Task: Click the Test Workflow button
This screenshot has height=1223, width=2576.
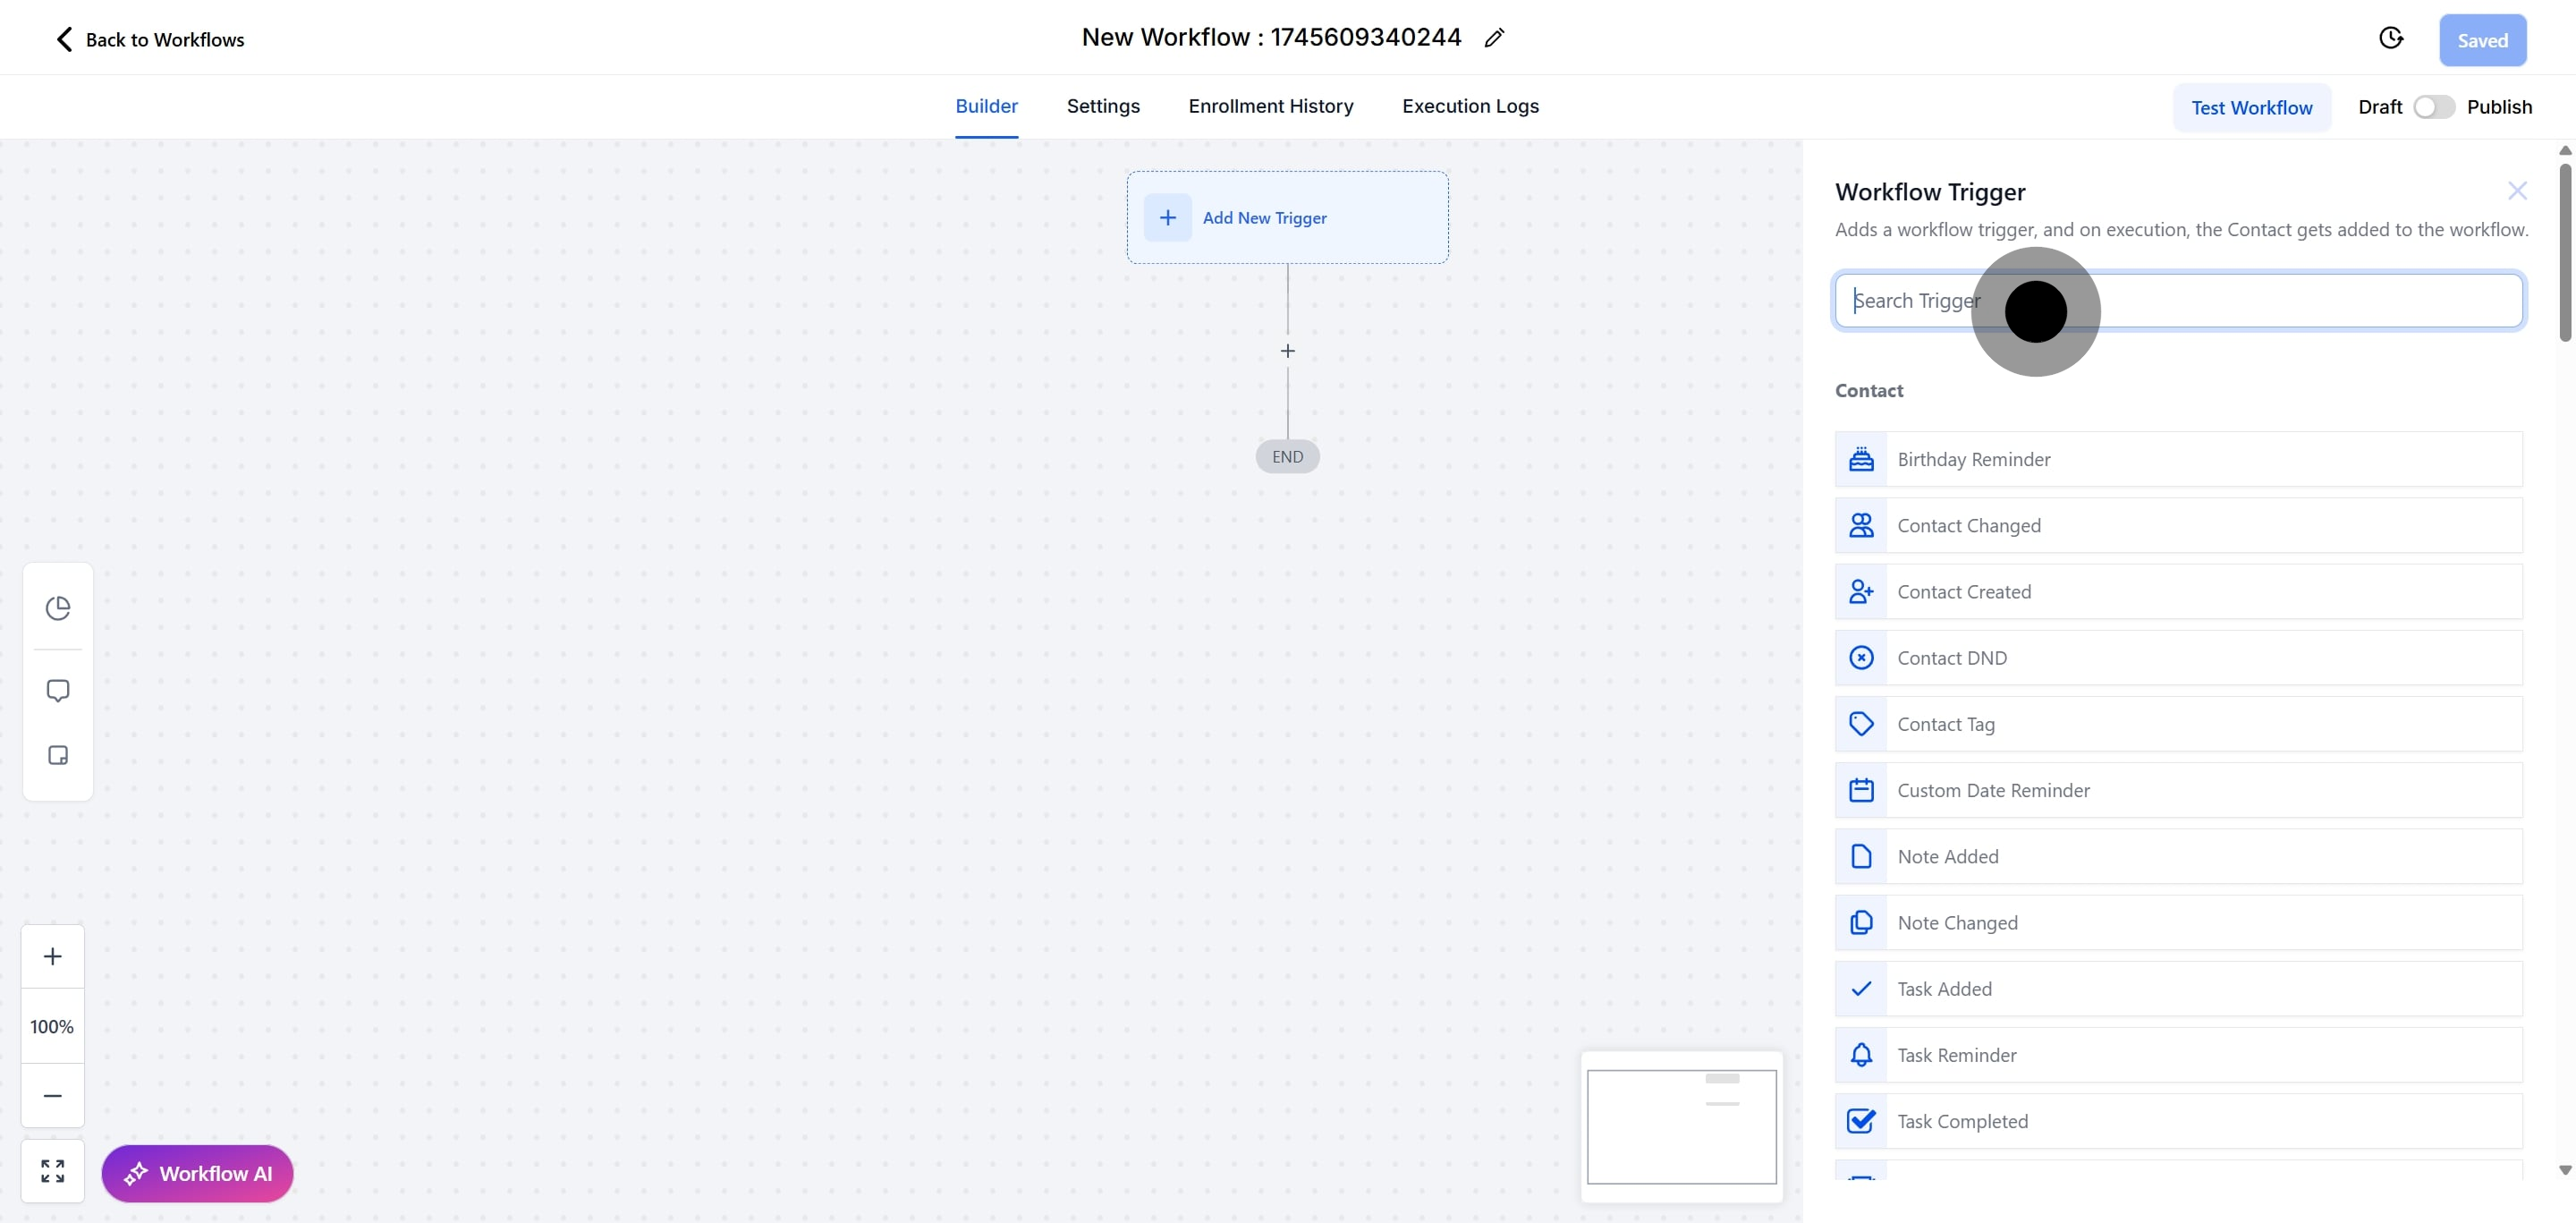Action: point(2251,108)
